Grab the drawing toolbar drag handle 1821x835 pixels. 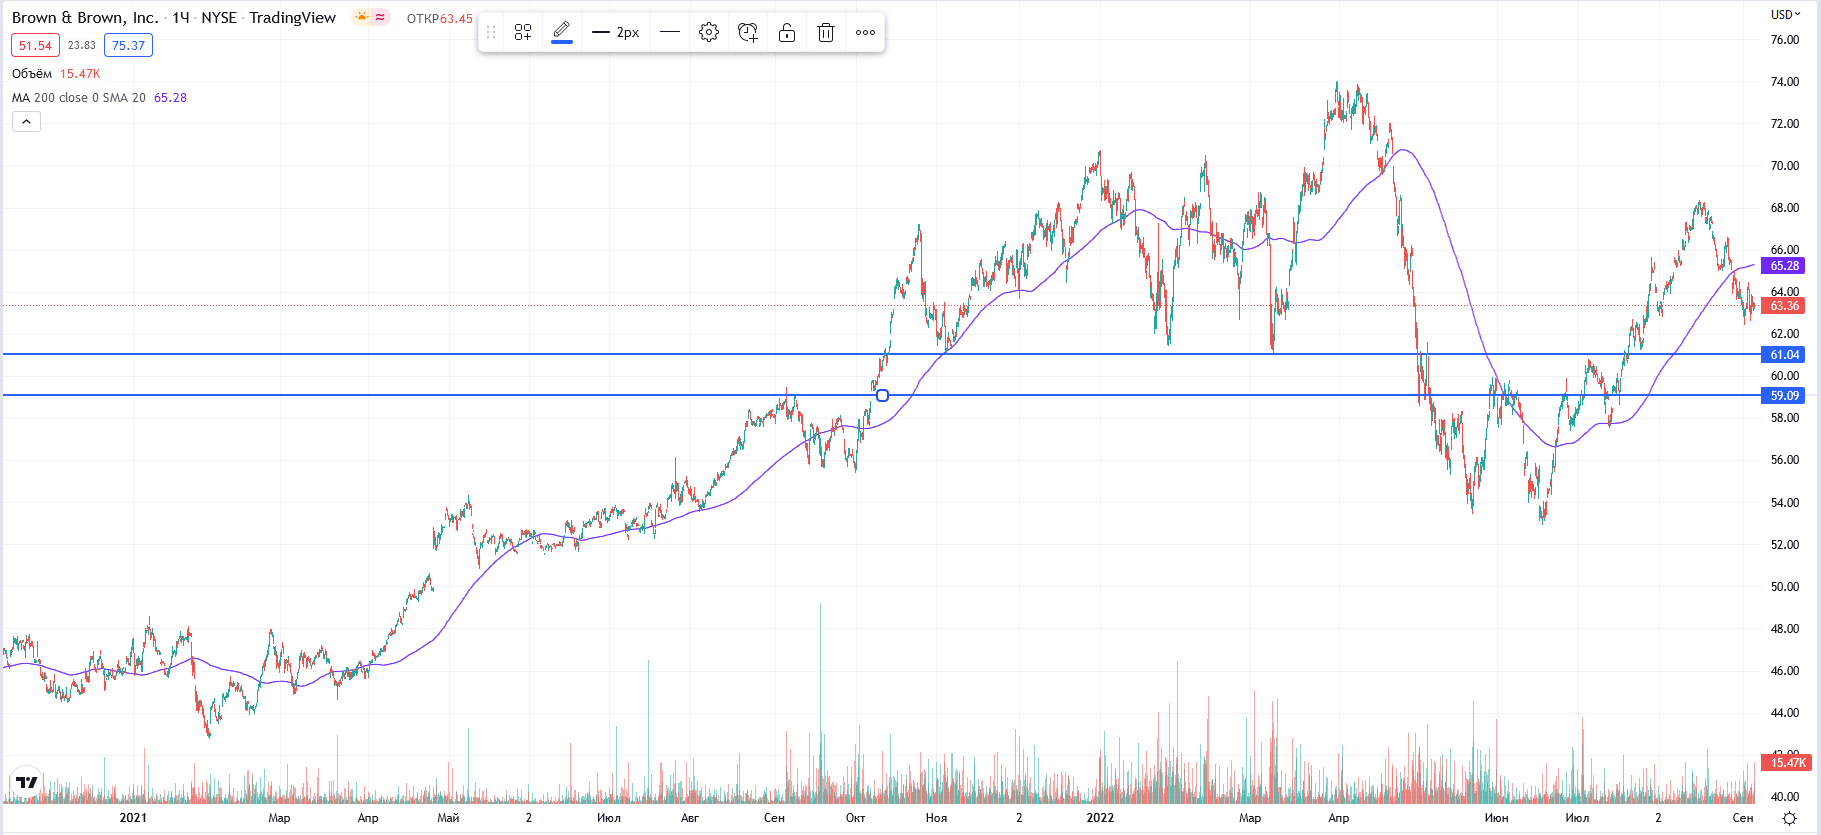tap(490, 33)
